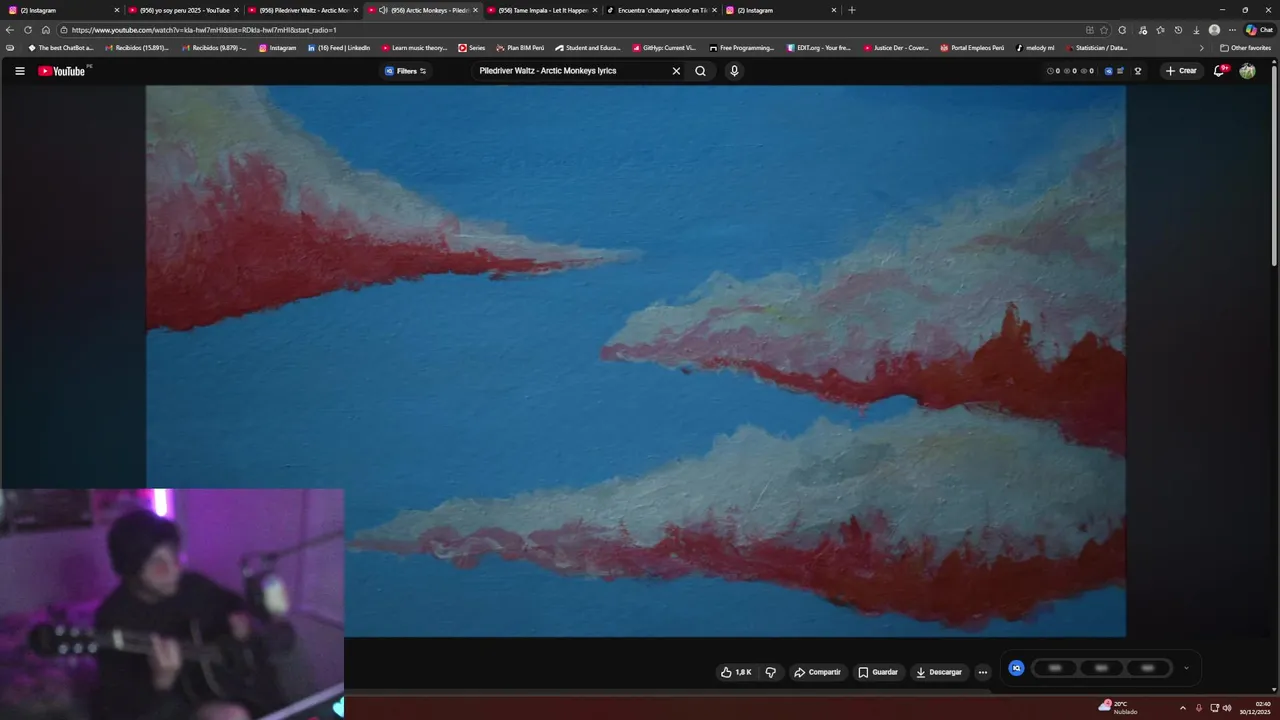Switch to the Piledriver Waltz - Arctic Monkeys tab
This screenshot has height=720, width=1280.
point(302,10)
